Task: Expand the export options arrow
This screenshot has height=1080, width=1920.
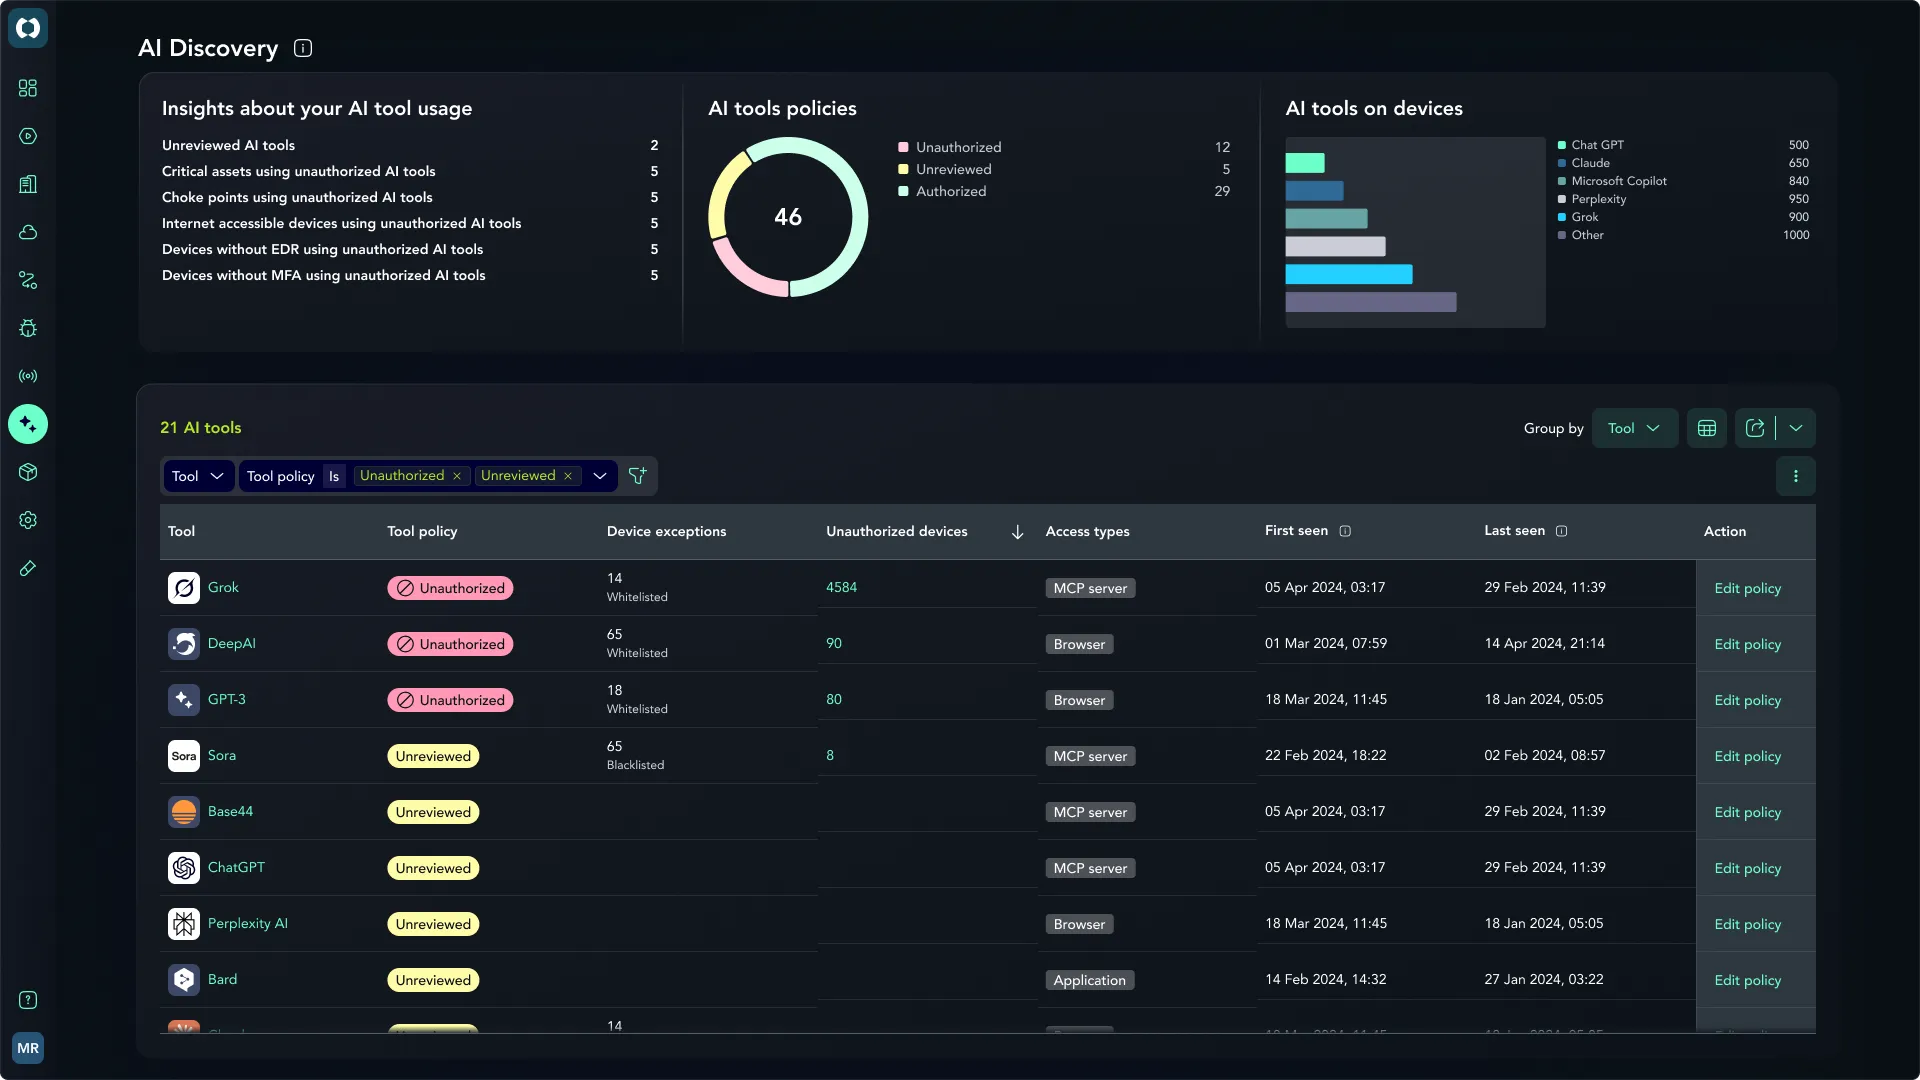Action: [1796, 428]
